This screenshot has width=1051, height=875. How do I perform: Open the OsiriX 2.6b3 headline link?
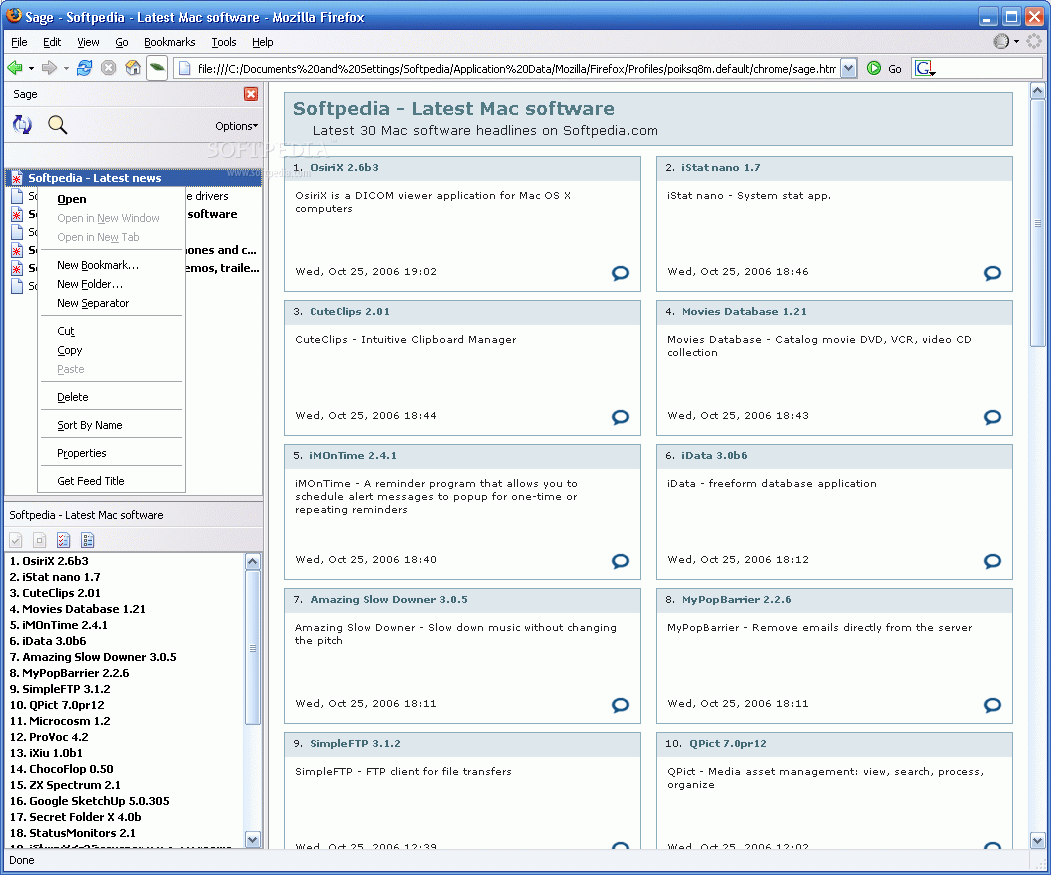click(344, 168)
